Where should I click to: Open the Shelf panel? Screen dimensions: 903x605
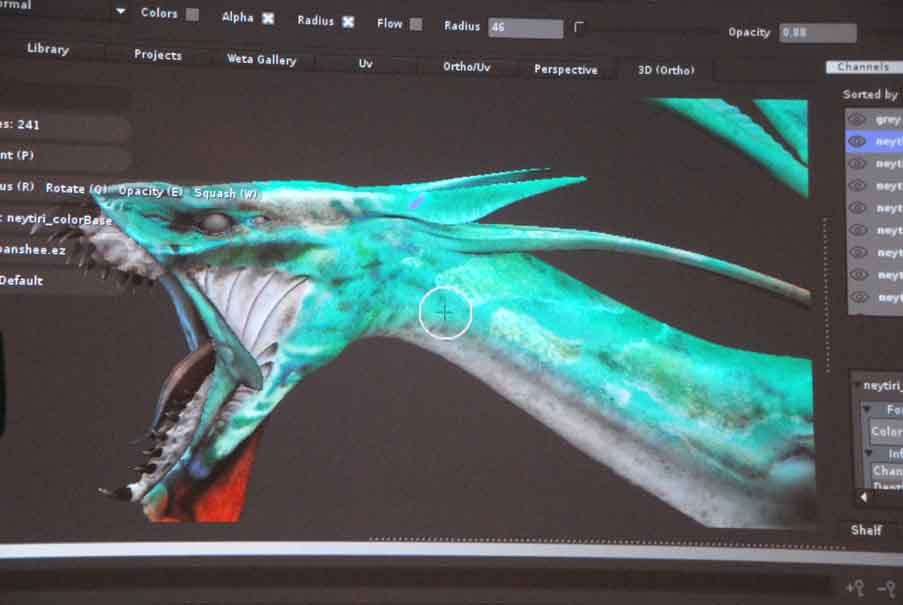866,530
